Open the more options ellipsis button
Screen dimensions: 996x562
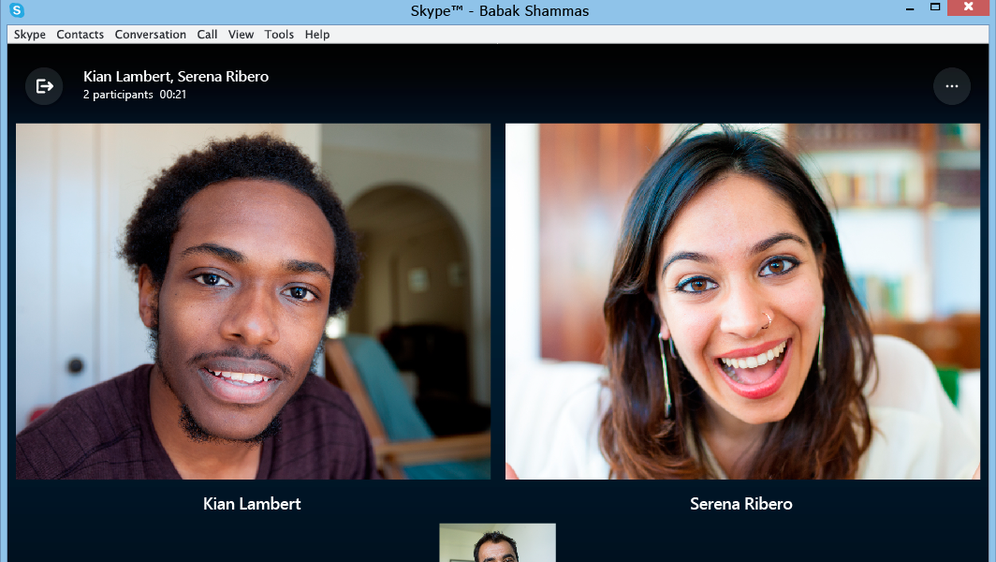952,86
